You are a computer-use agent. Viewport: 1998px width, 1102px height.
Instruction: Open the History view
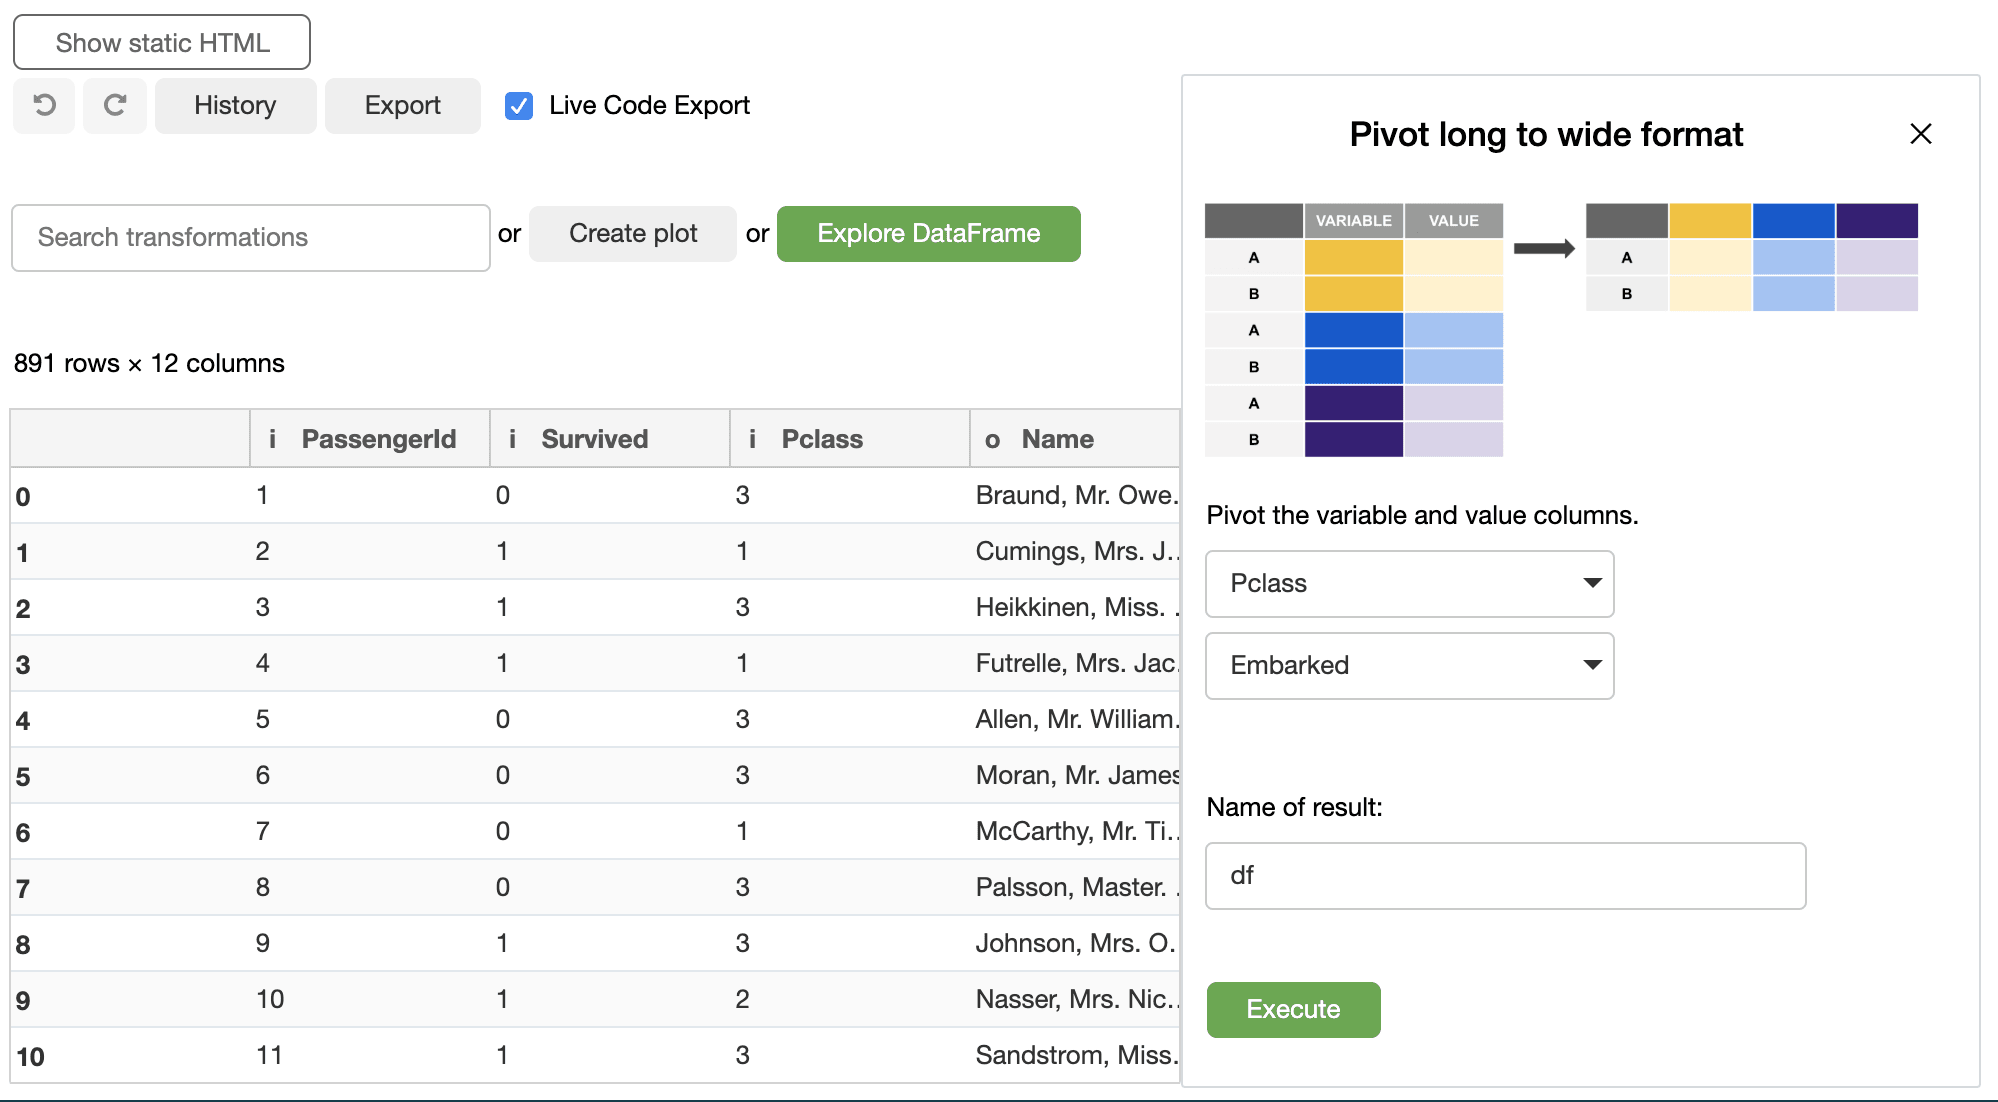[235, 105]
